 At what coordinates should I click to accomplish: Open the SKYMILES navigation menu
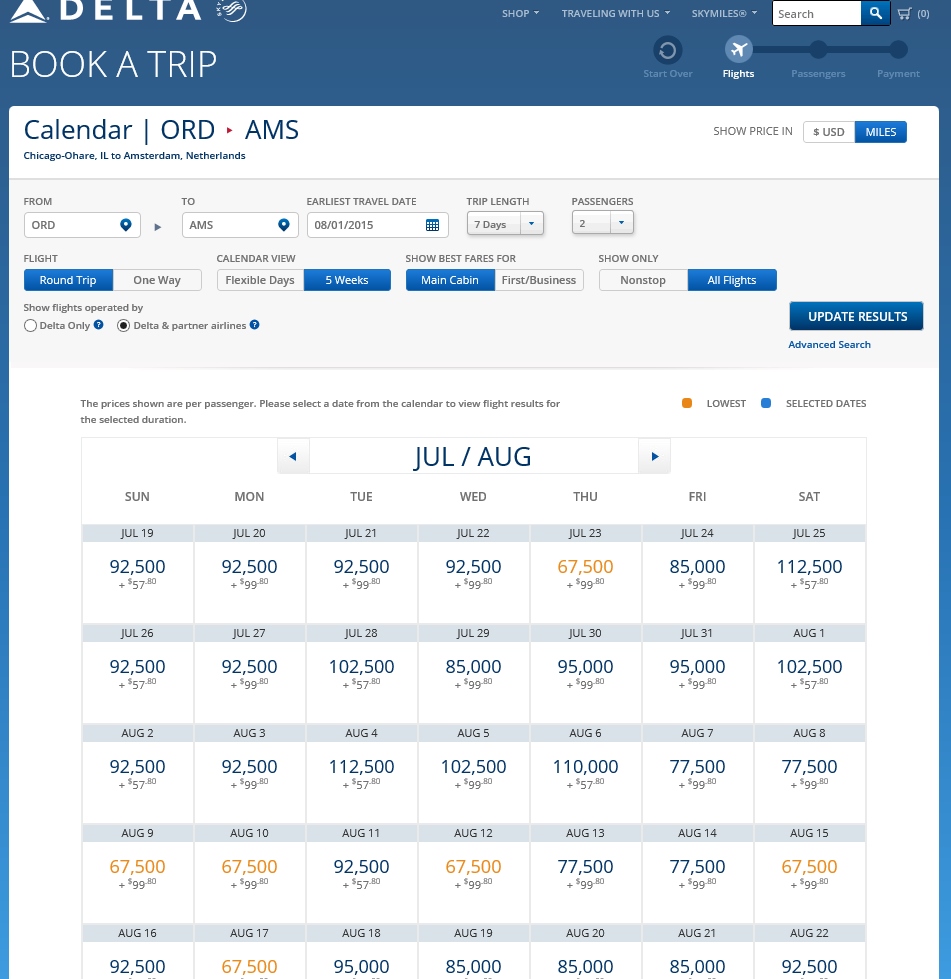pyautogui.click(x=724, y=14)
